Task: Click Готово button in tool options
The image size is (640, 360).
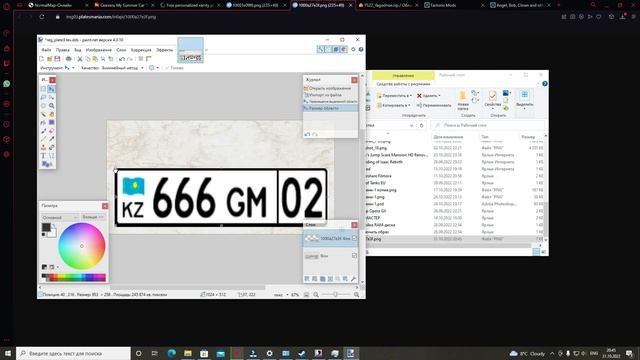Action: click(174, 68)
